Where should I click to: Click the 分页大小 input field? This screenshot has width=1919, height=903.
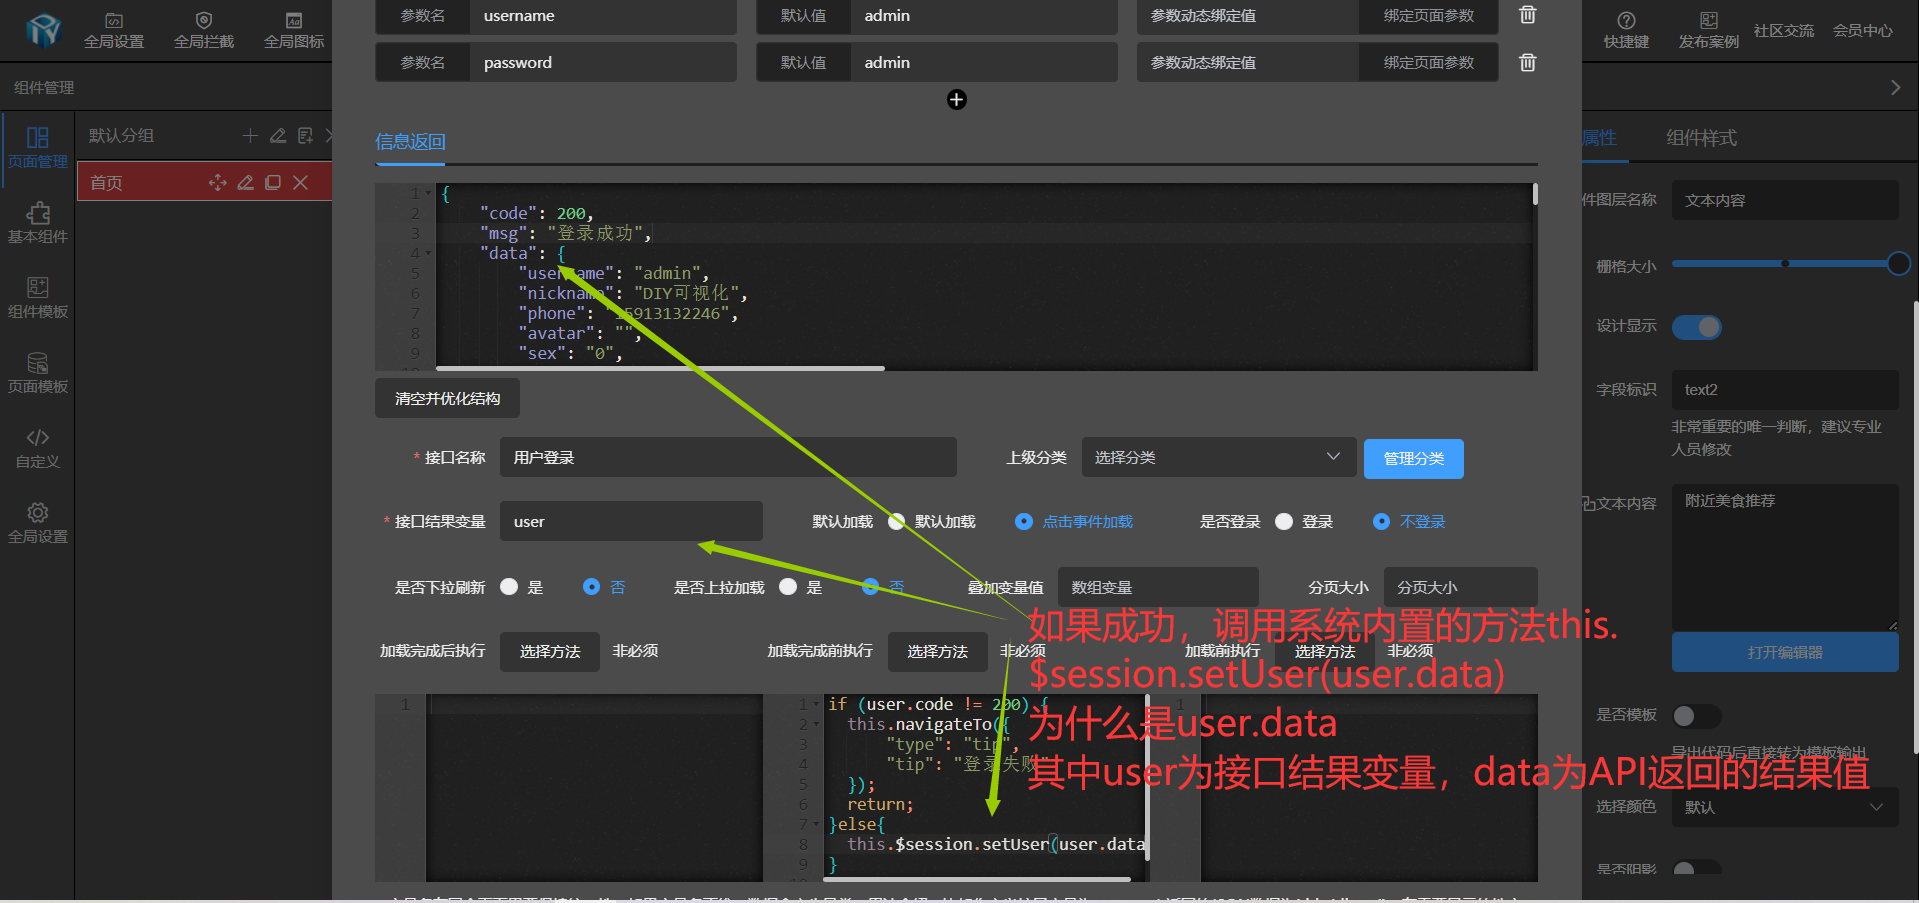tap(1460, 587)
